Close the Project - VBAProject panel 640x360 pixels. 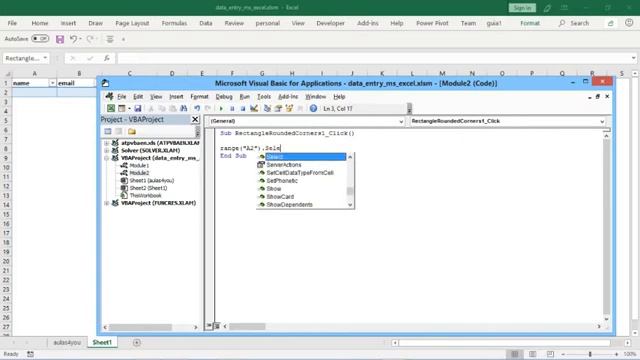tap(195, 119)
